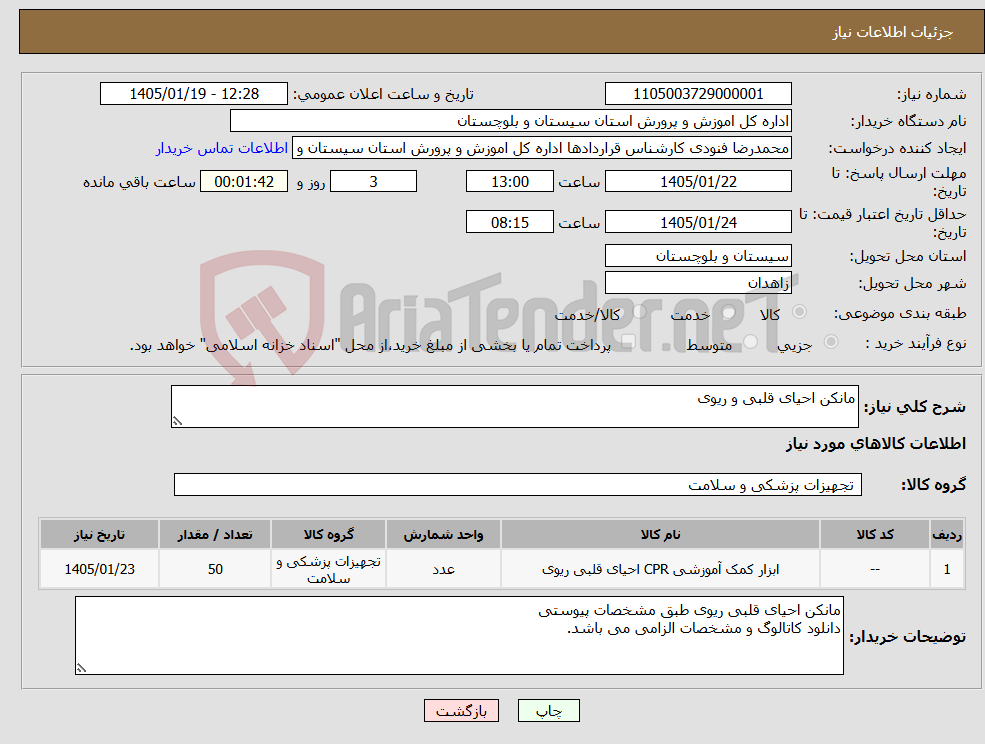Select the کالا radio button
The height and width of the screenshot is (744, 985).
coord(800,312)
